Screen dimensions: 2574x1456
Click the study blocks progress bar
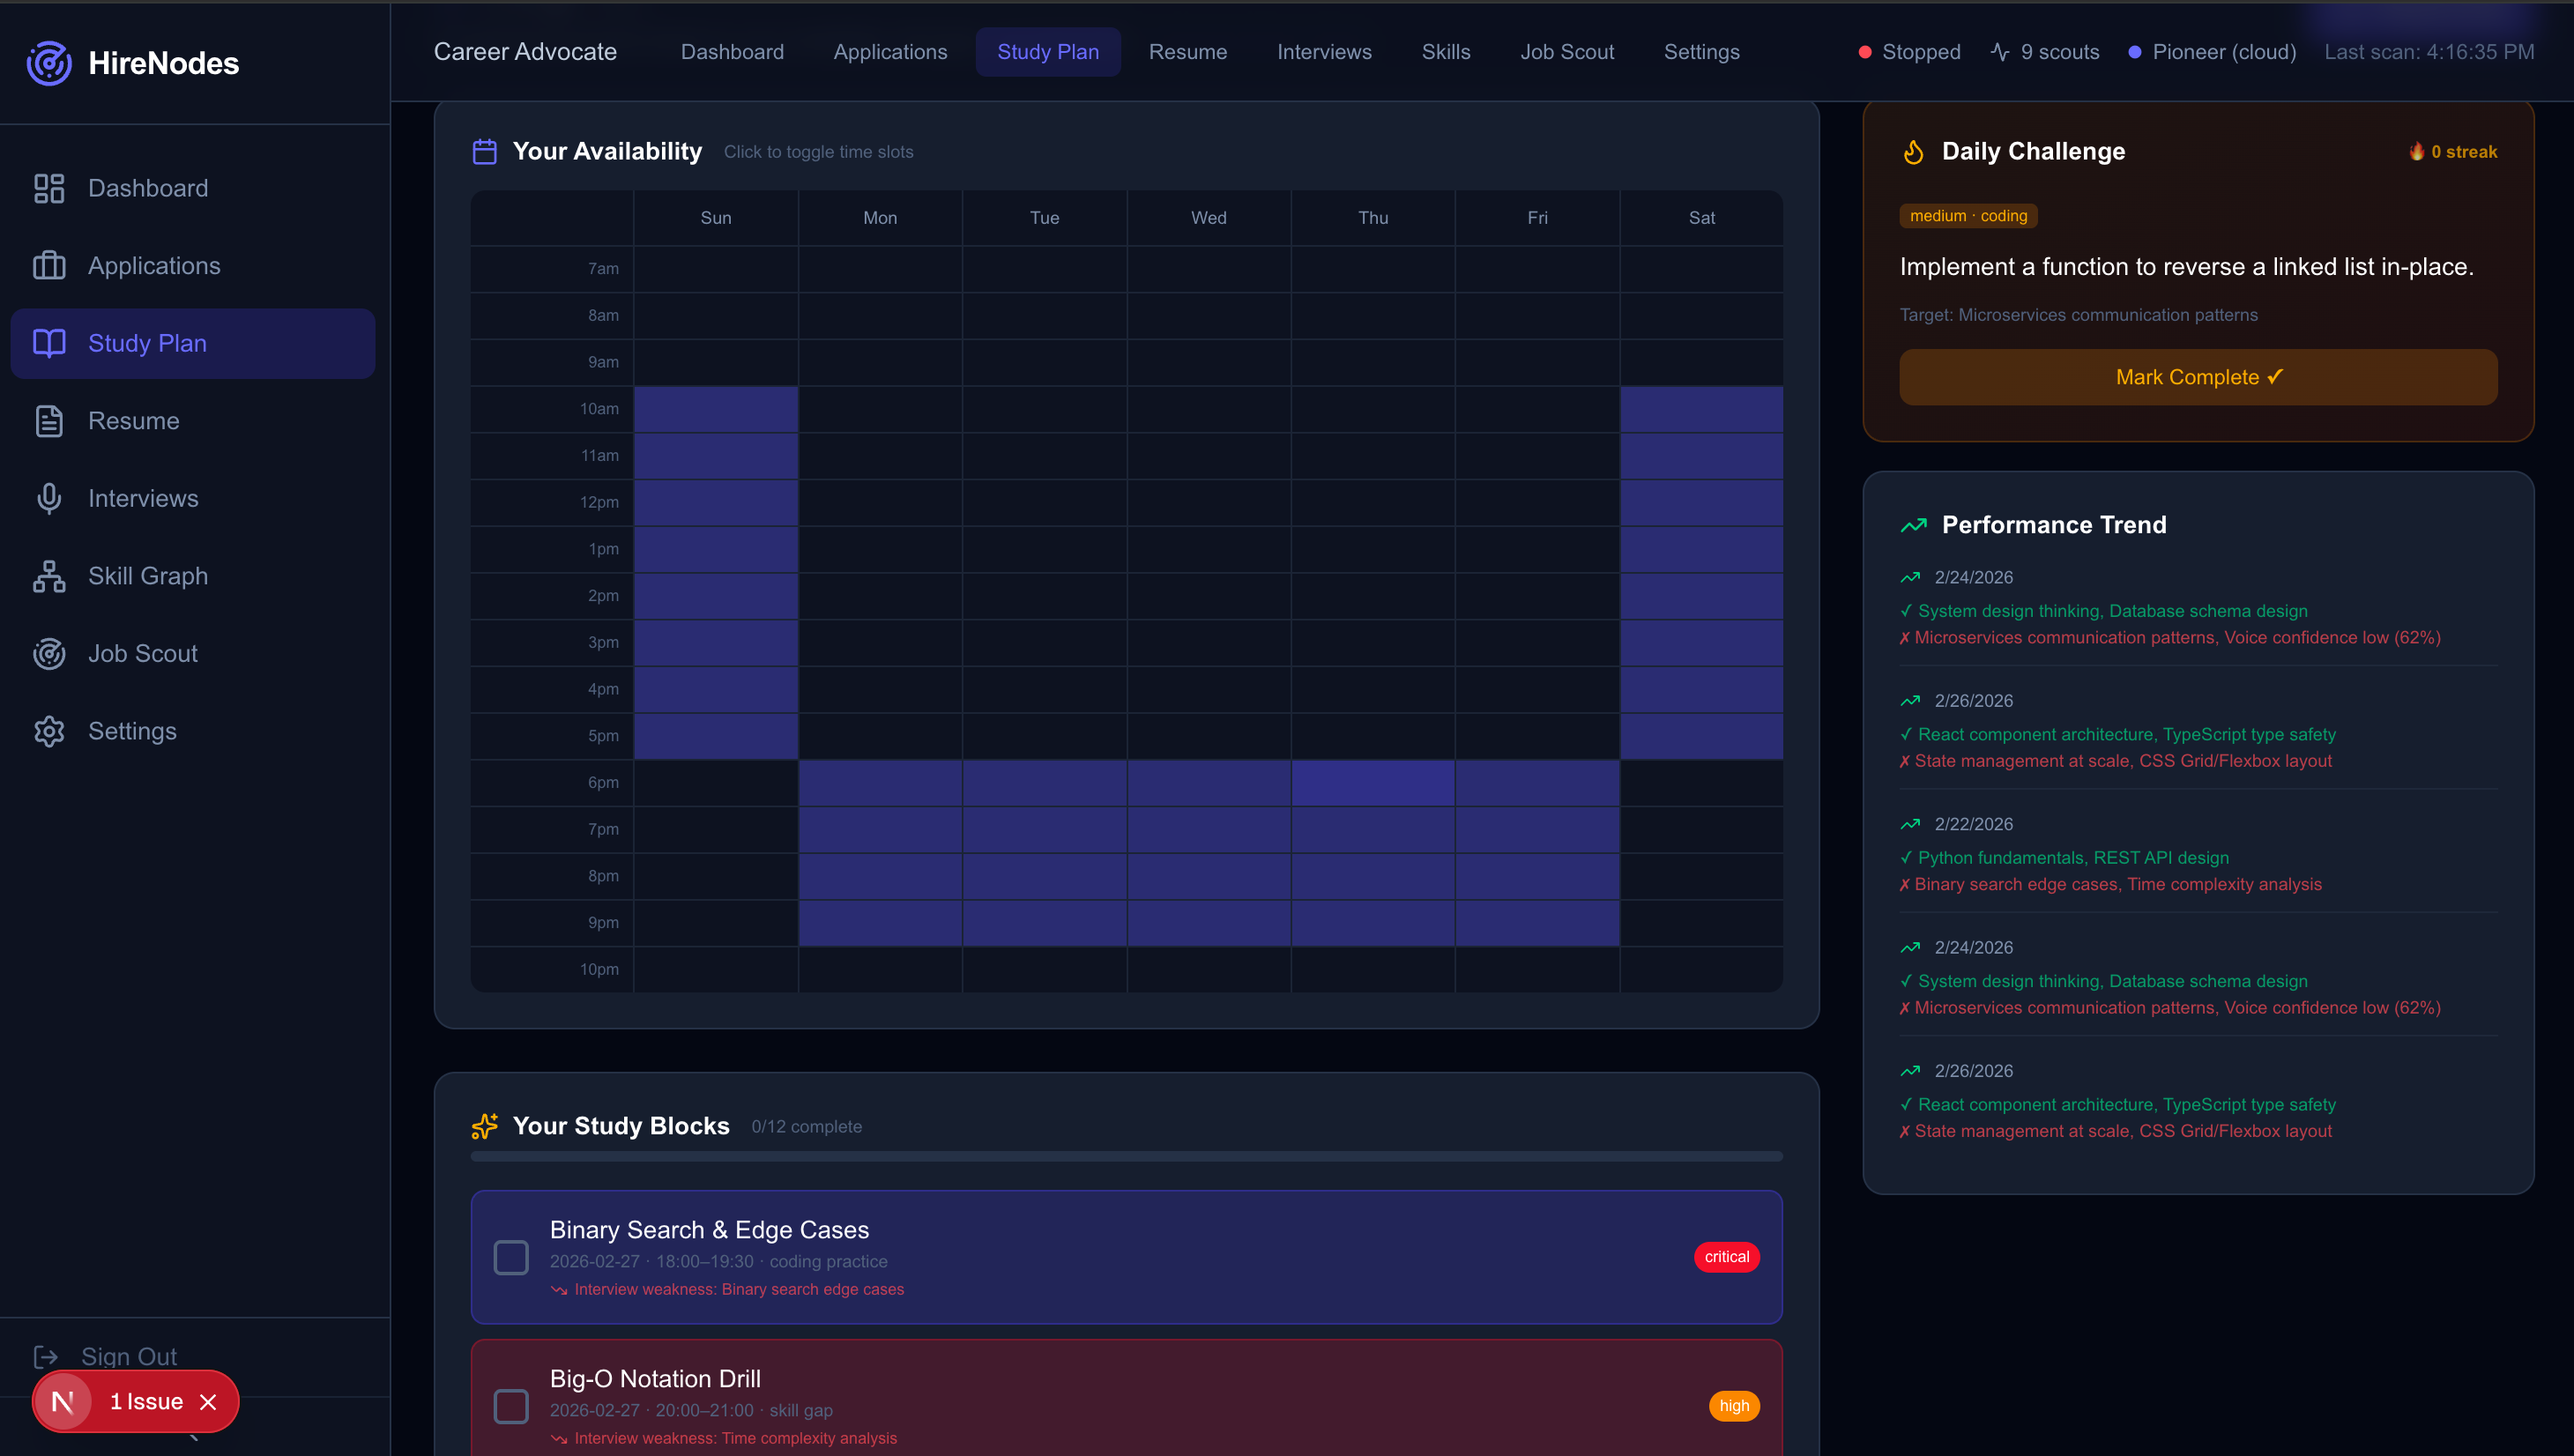click(1126, 1156)
